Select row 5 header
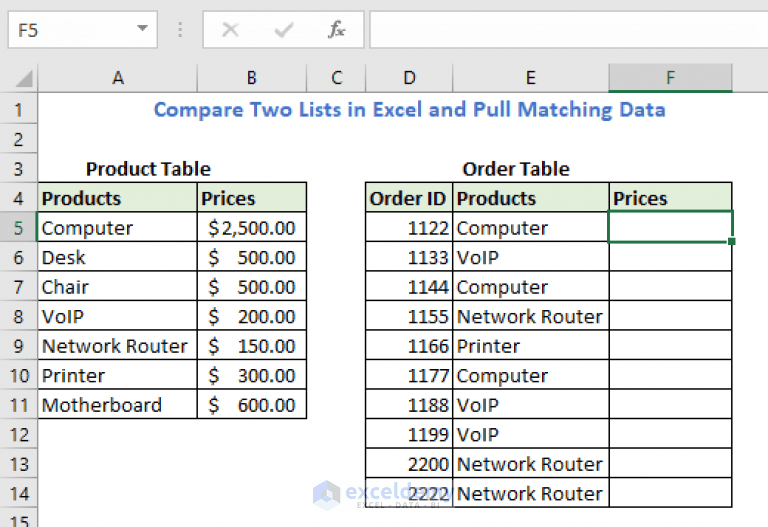The image size is (768, 527). [19, 227]
